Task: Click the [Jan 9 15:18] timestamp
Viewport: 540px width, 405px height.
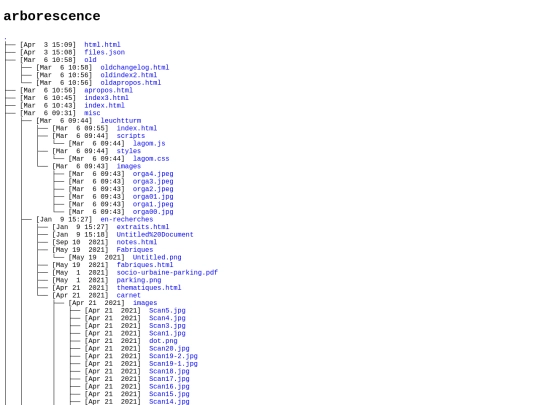Action: 80,235
